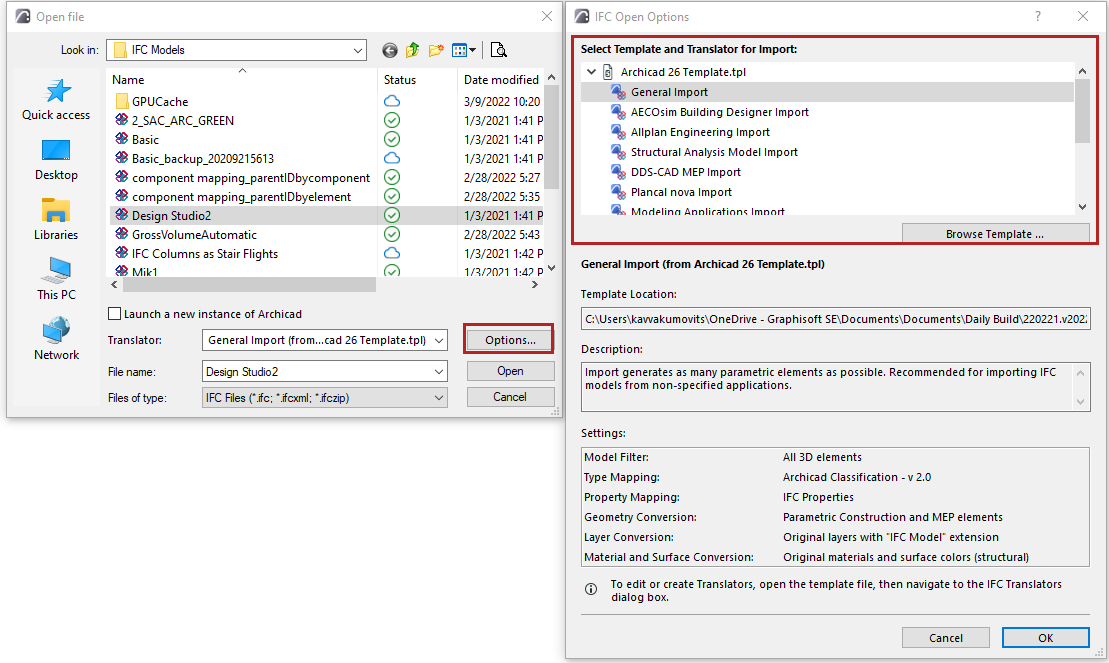Click the GPUCache folder icon
1109x663 pixels.
coord(122,101)
